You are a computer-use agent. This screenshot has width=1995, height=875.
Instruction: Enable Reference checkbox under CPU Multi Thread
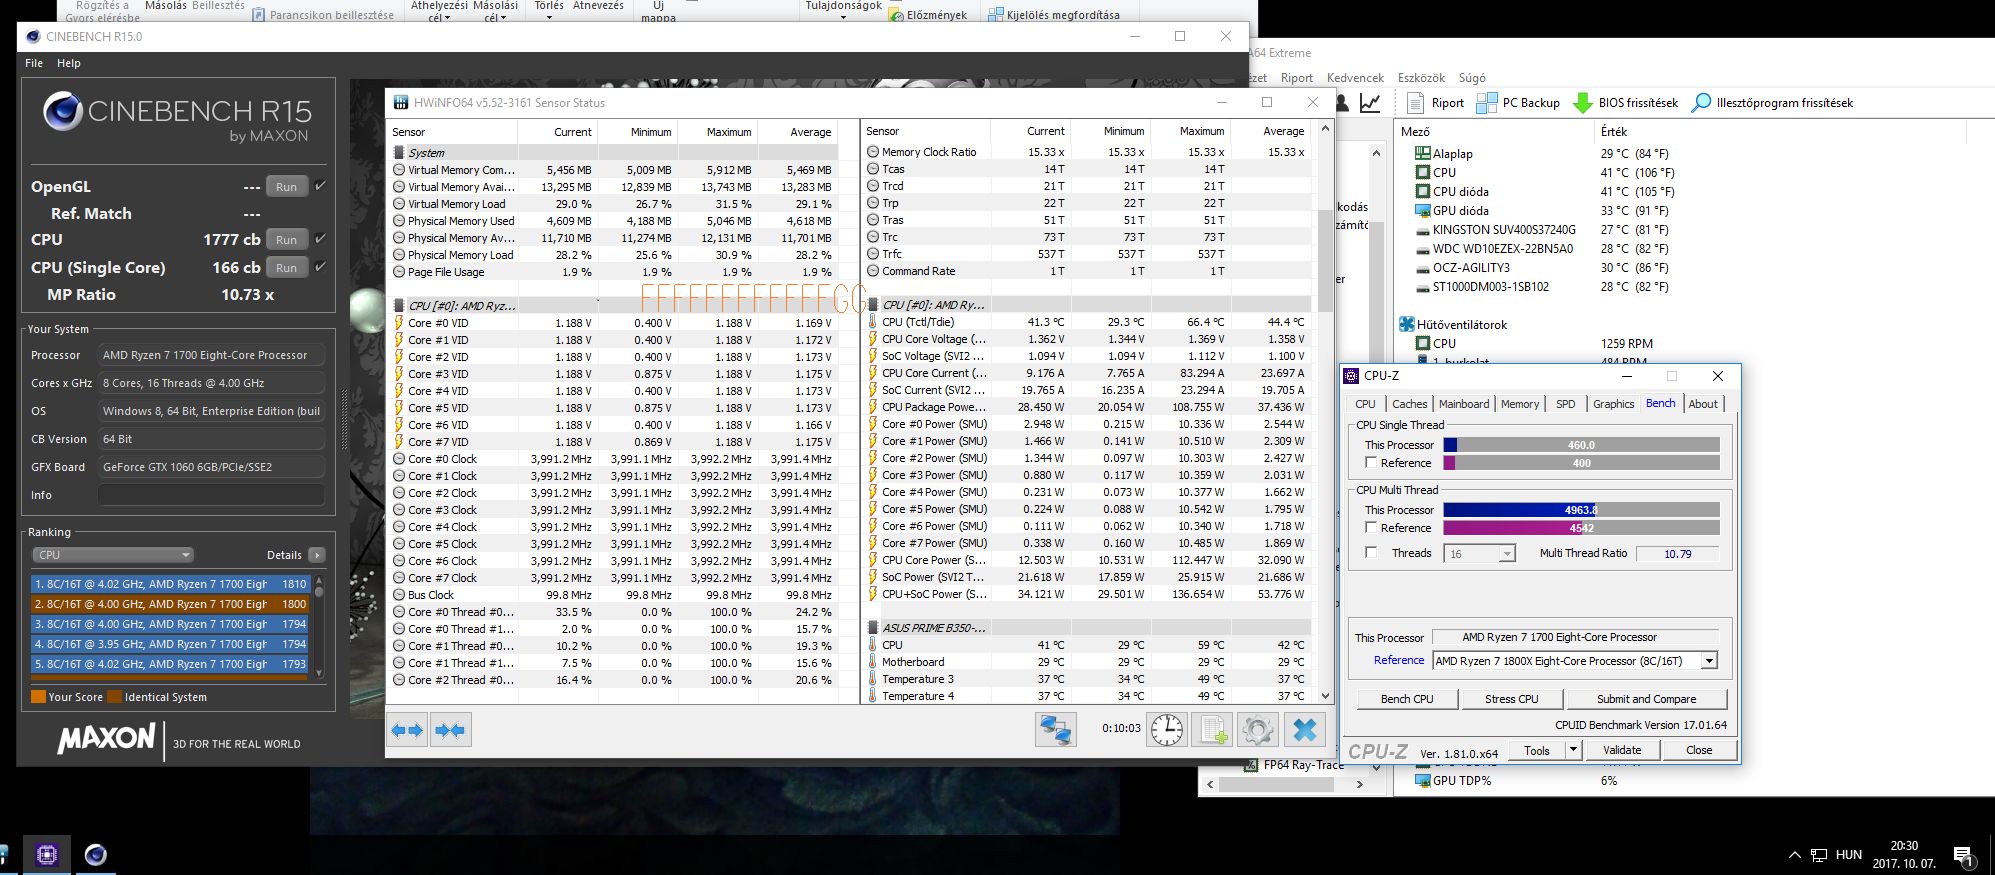[x=1371, y=527]
